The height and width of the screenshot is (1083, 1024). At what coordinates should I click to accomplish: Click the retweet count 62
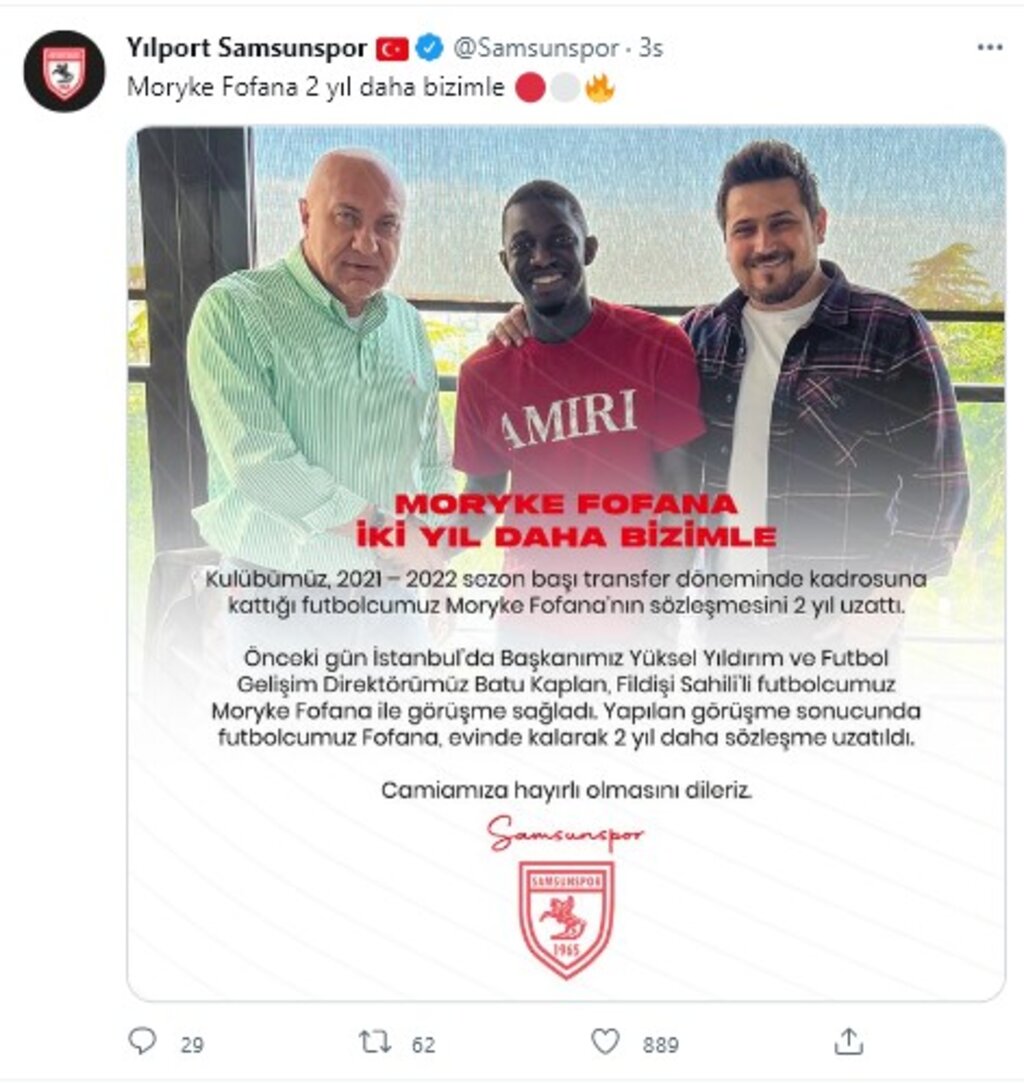click(423, 1044)
